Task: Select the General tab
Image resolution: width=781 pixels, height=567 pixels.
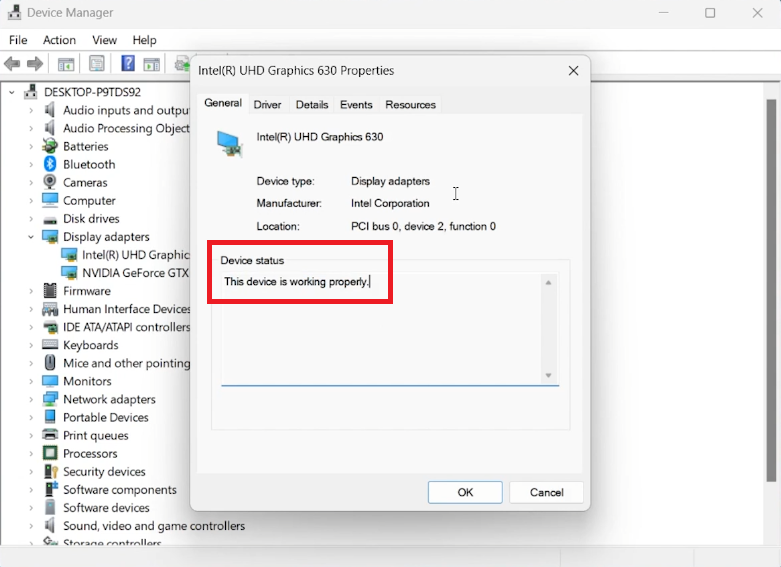Action: [x=223, y=103]
